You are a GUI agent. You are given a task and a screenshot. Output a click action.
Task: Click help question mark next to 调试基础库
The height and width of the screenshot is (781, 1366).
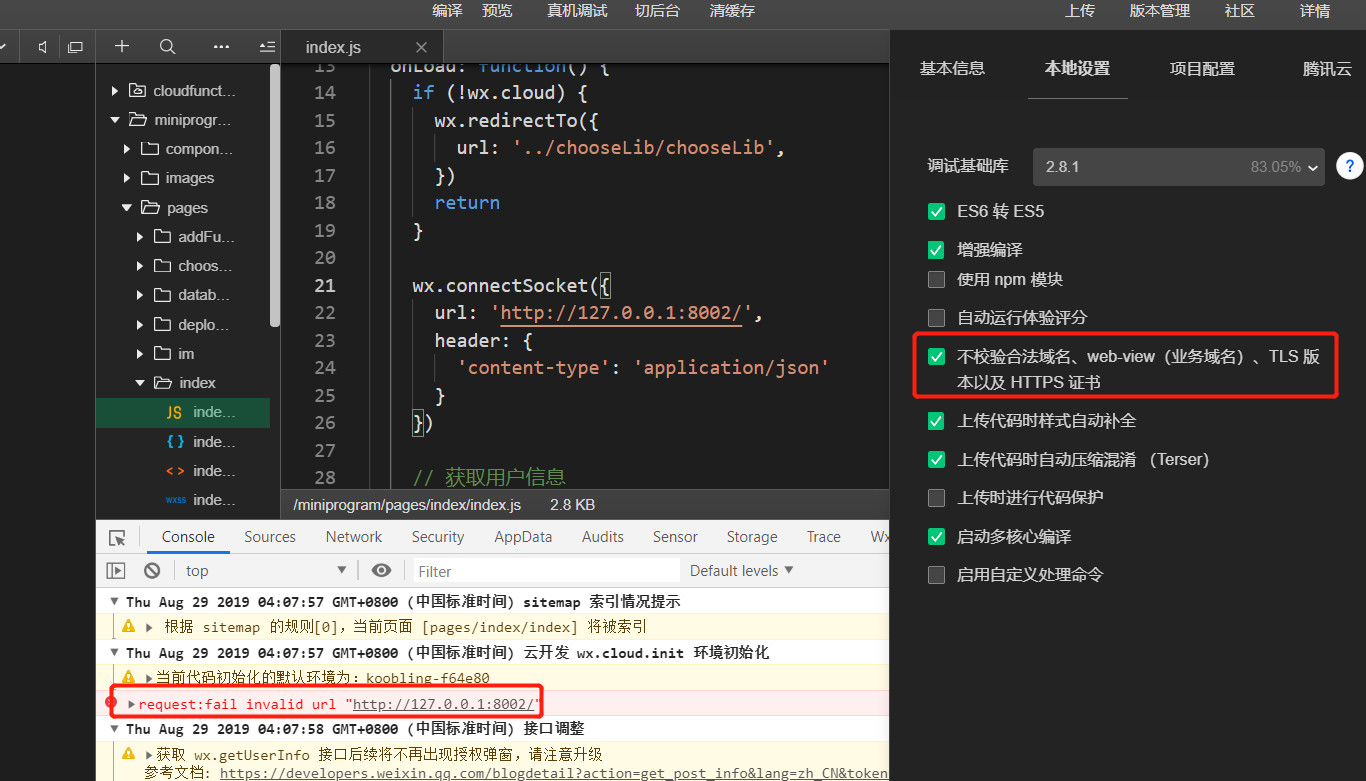pos(1349,166)
